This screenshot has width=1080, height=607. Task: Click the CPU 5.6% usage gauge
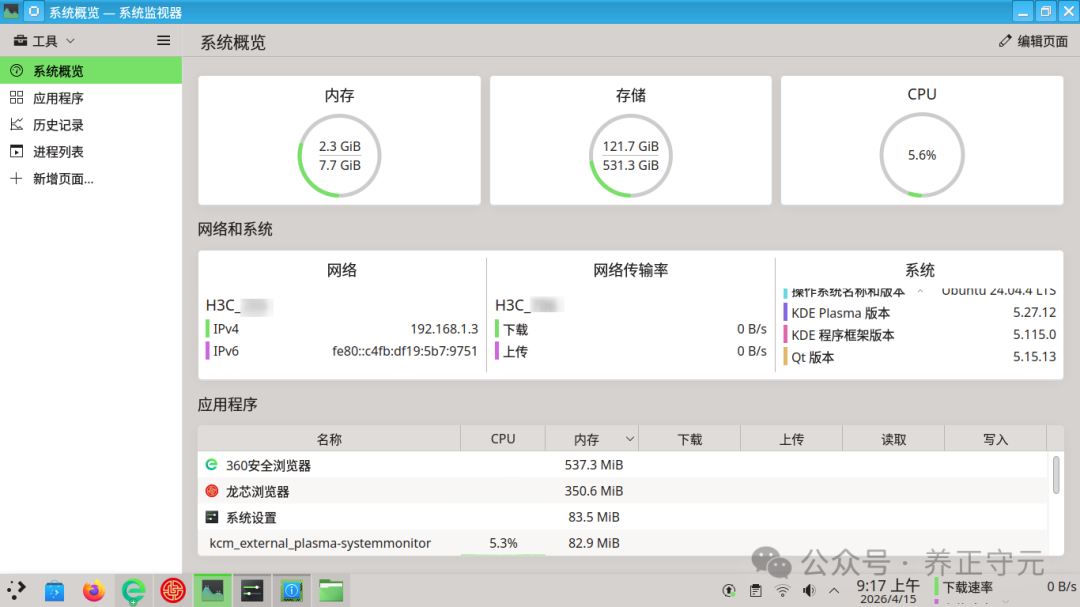coord(922,156)
